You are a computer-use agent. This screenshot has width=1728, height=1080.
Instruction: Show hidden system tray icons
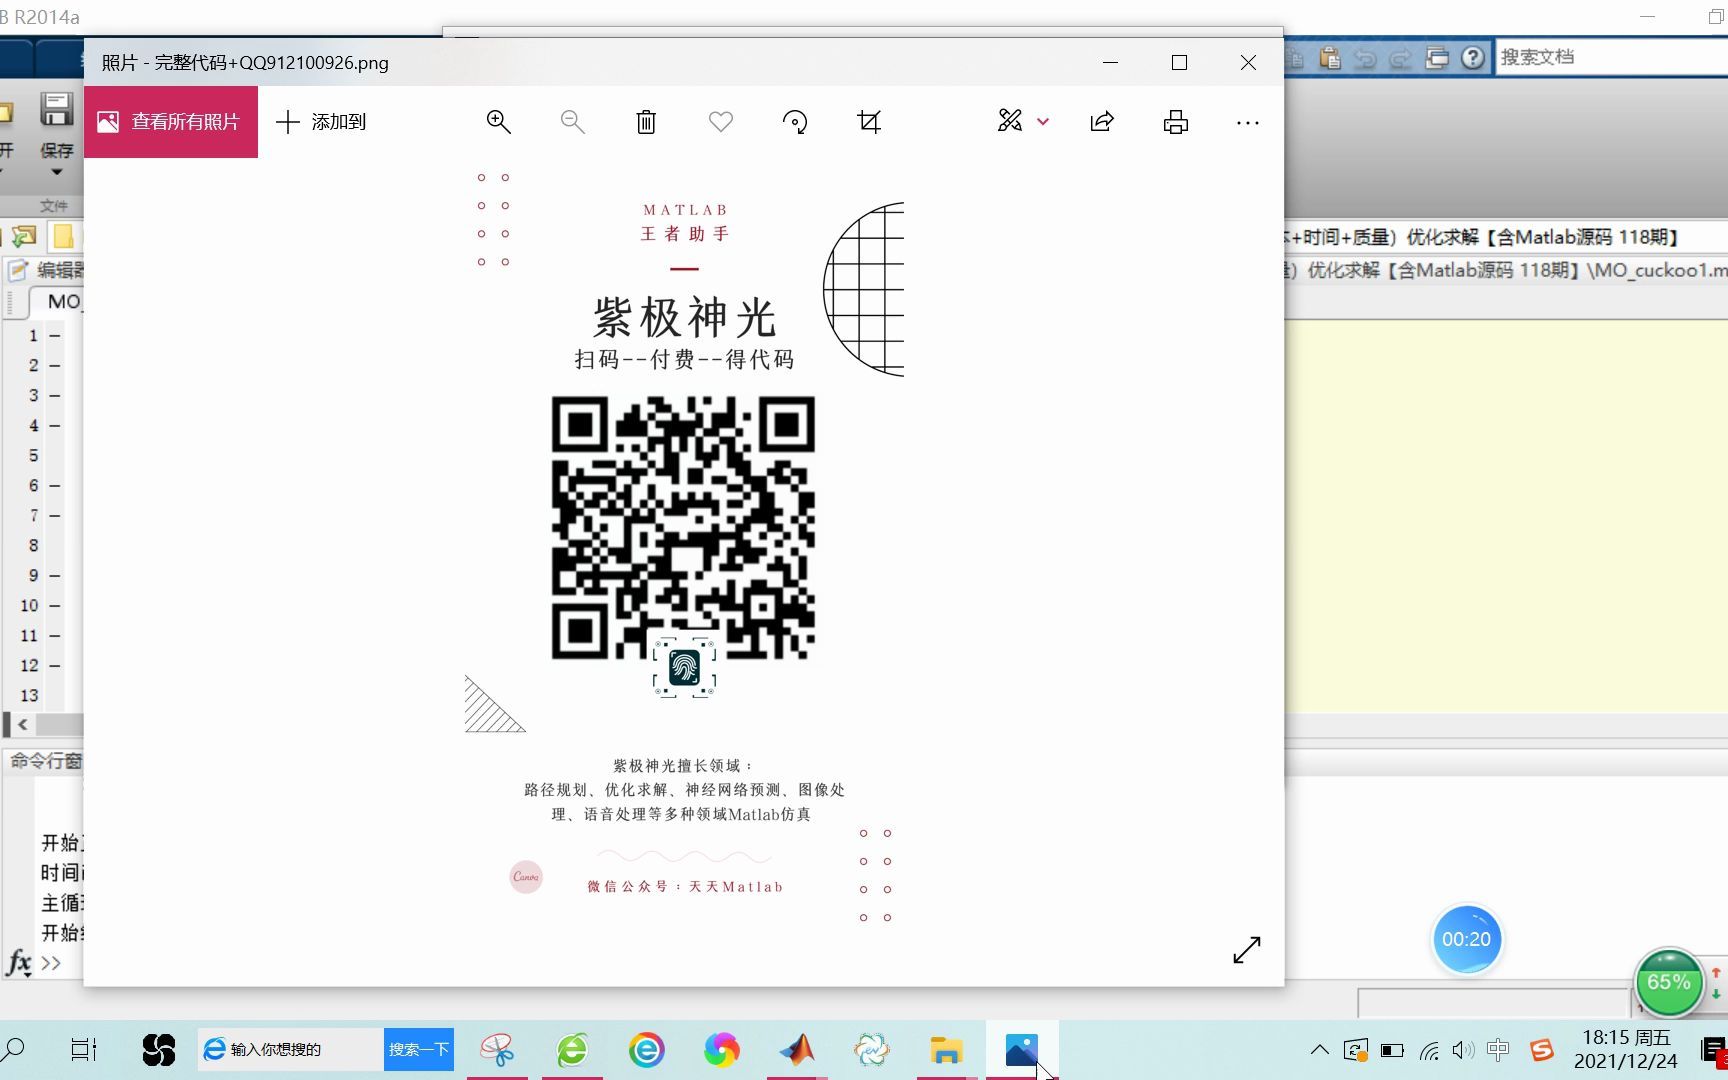tap(1320, 1050)
